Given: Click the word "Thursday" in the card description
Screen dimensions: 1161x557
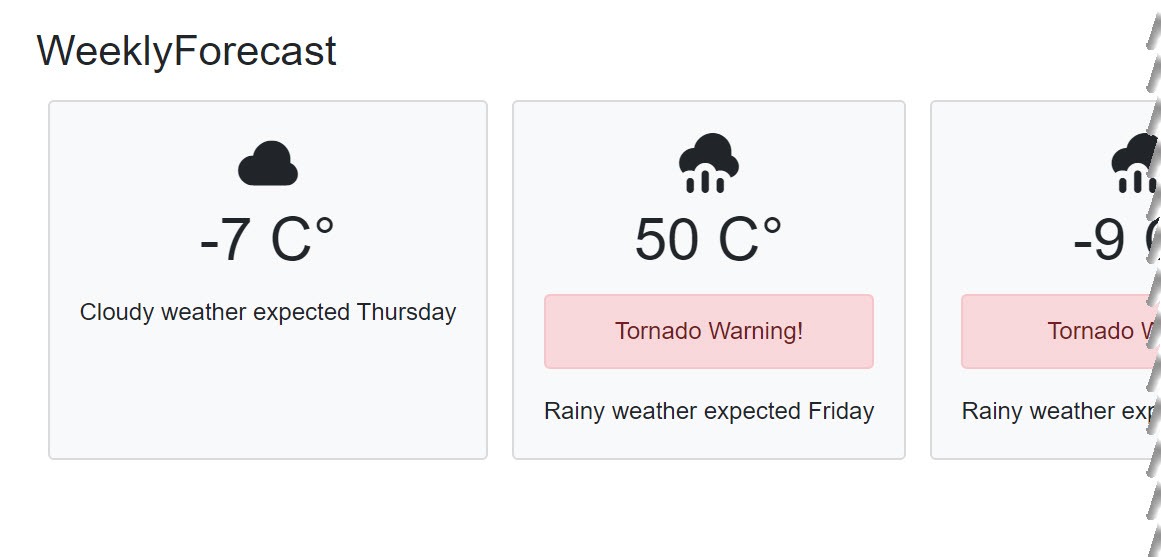Looking at the screenshot, I should (406, 312).
